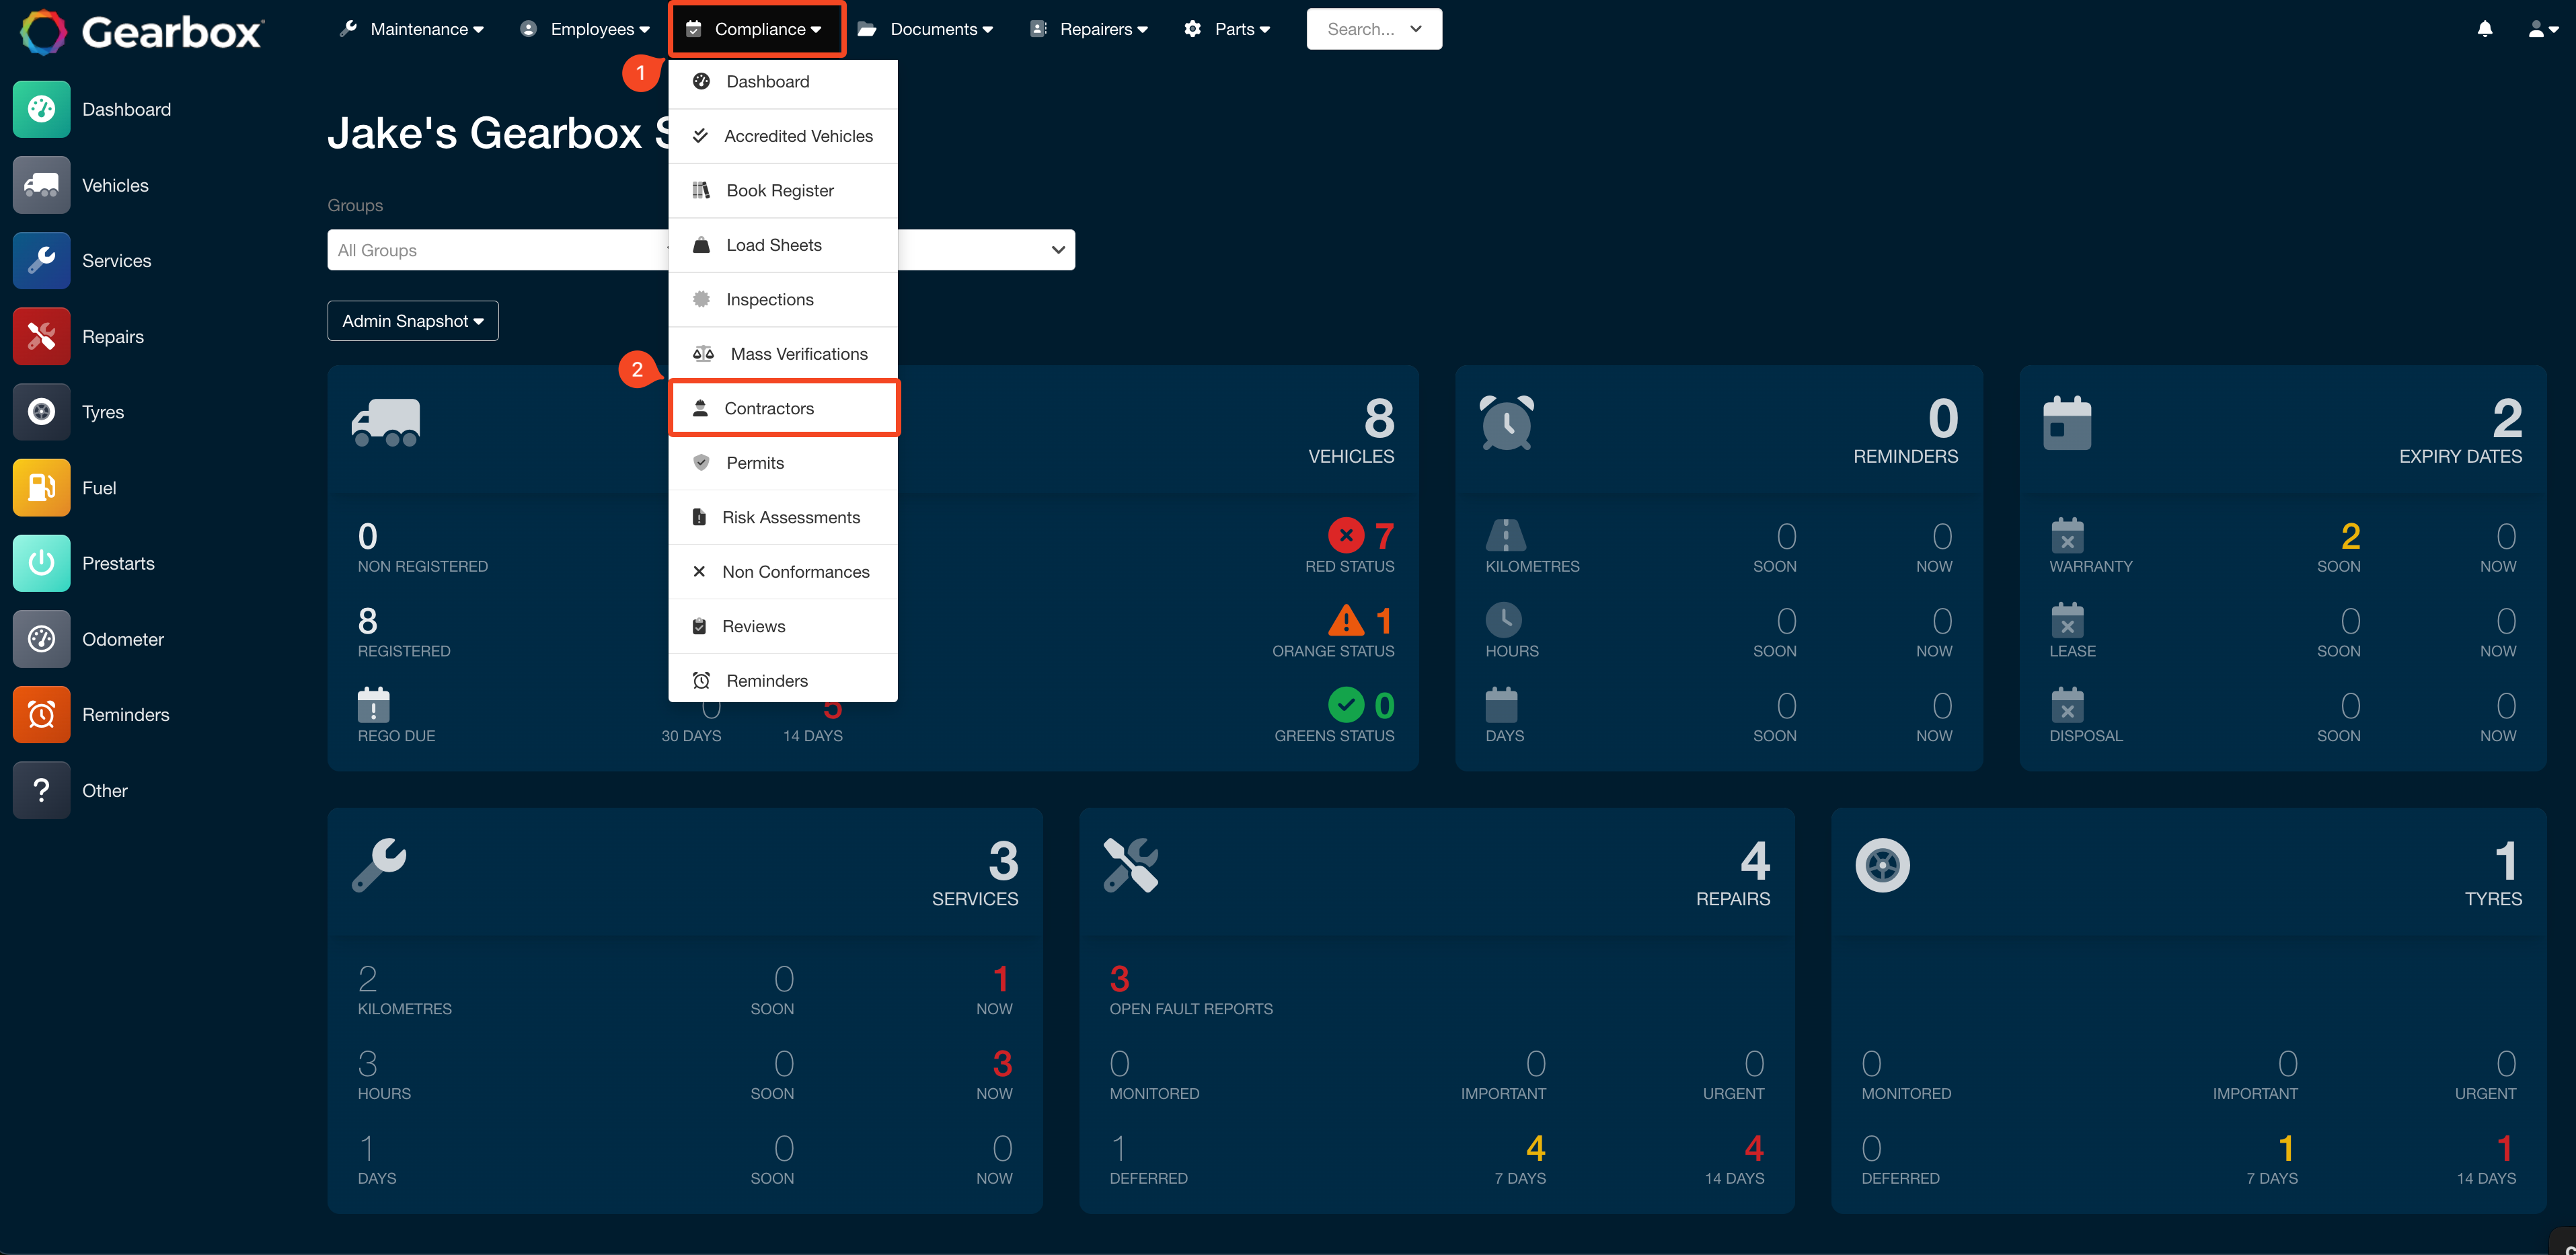The height and width of the screenshot is (1255, 2576).
Task: Select the Prestarts power icon
Action: [x=41, y=563]
